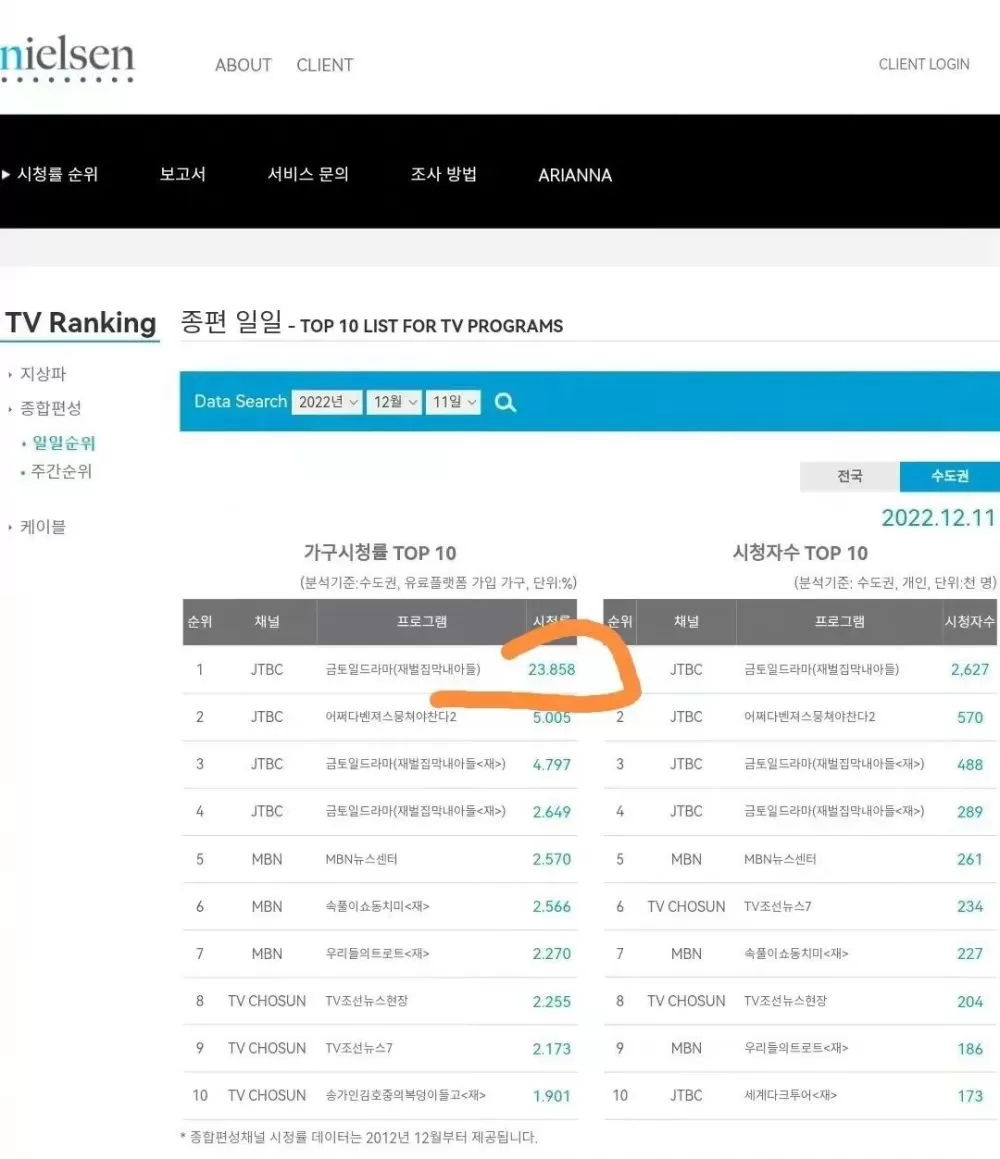The height and width of the screenshot is (1159, 1000).
Task: Click the 4.797 rating value
Action: tap(551, 764)
